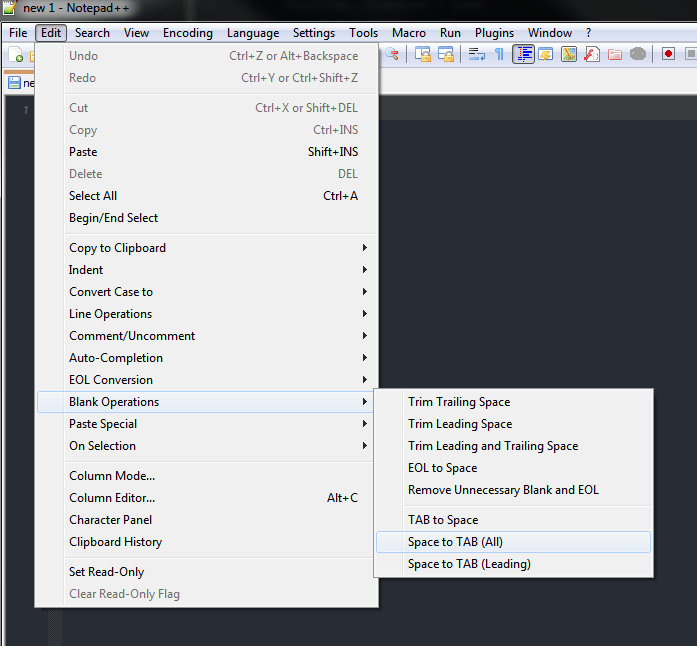Toggle Show All Characters pilcrow icon
The height and width of the screenshot is (646, 697).
pyautogui.click(x=500, y=54)
